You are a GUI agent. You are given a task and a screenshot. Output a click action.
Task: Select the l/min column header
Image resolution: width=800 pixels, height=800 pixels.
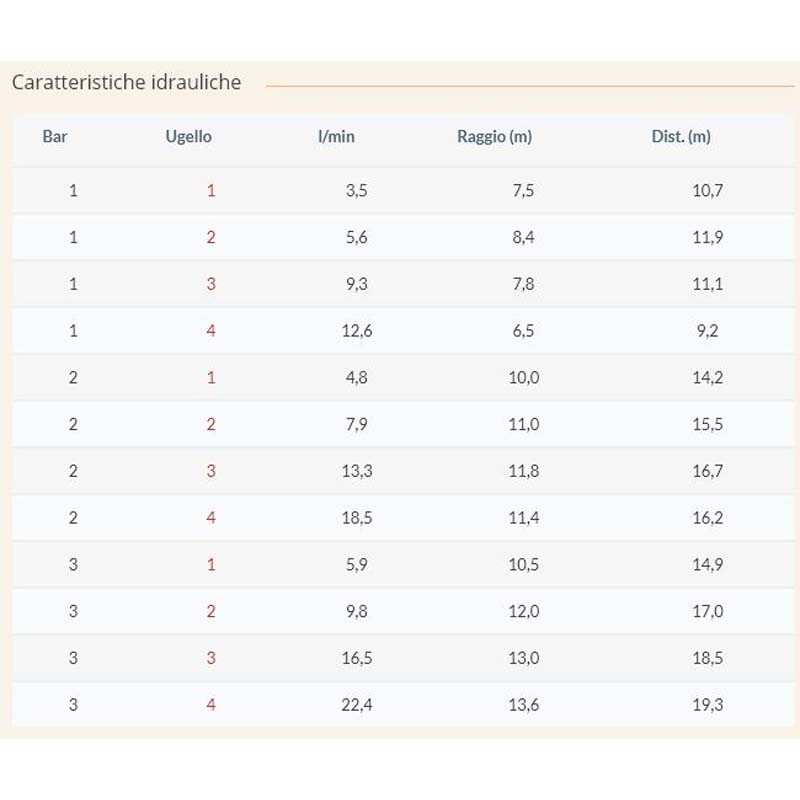coord(336,136)
